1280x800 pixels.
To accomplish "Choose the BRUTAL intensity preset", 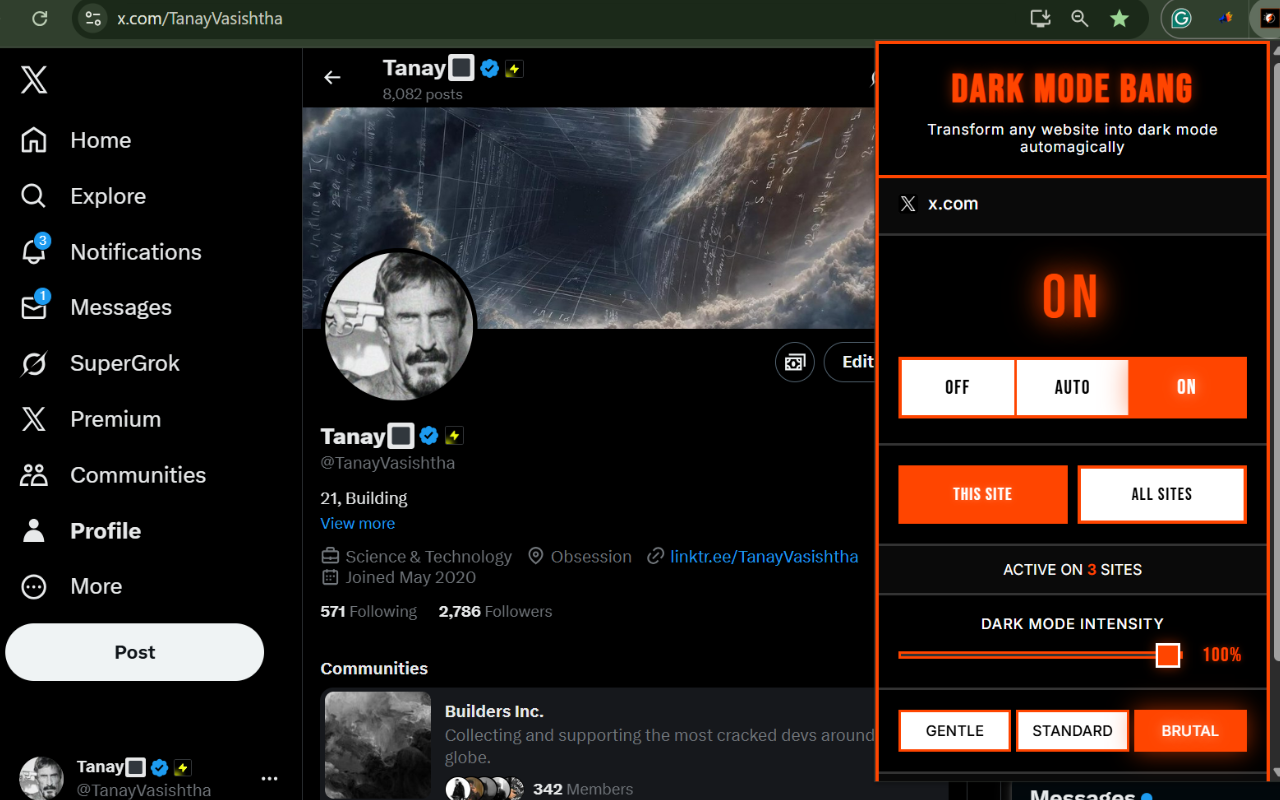I will 1190,730.
